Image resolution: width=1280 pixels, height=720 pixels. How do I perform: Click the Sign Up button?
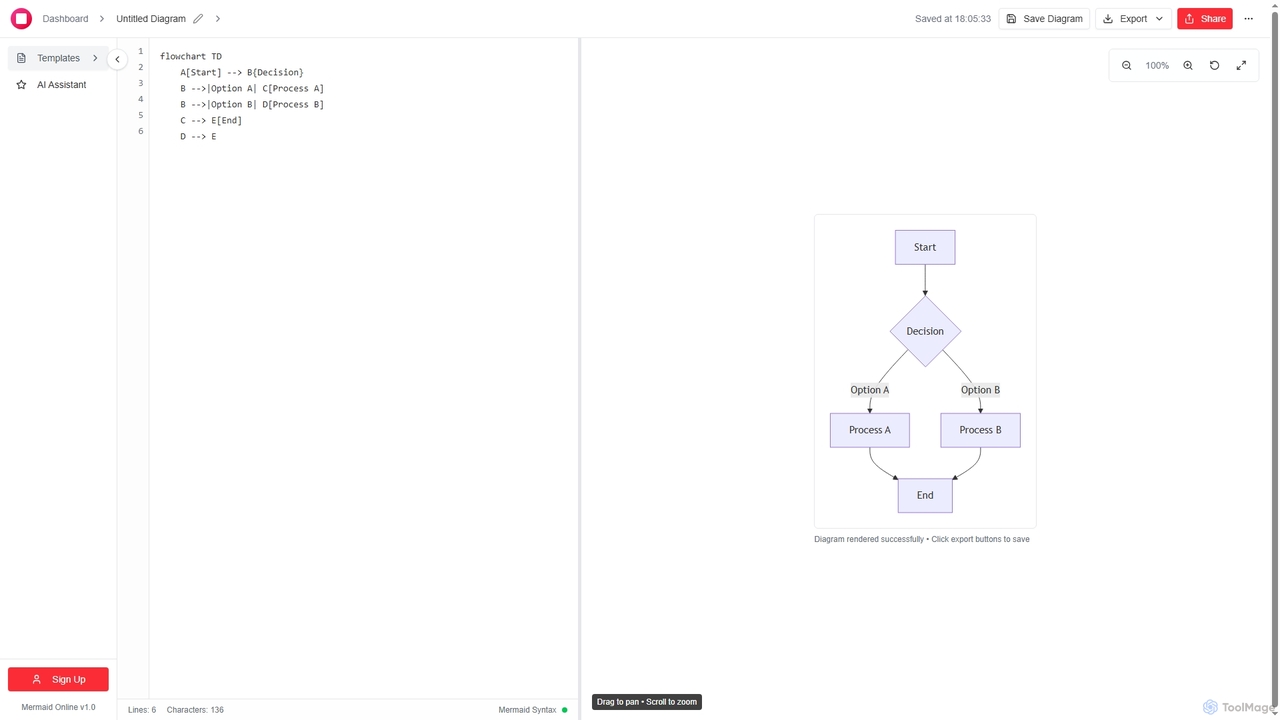(58, 679)
